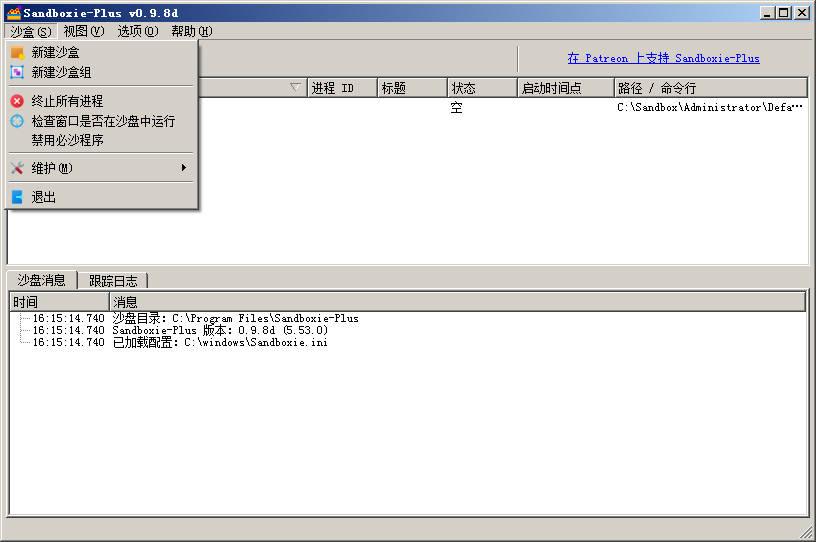Click the red 终止所有进程 icon
816x542 pixels.
[17, 101]
